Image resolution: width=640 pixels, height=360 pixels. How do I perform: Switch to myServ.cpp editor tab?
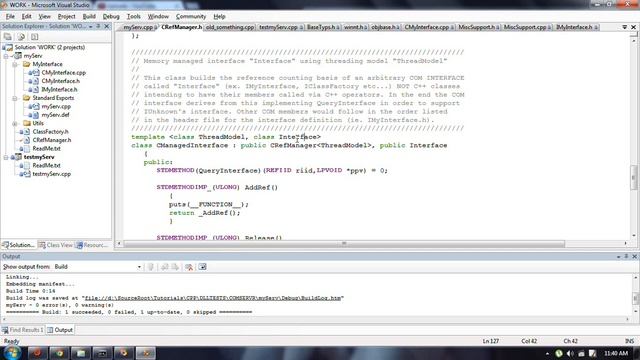click(139, 27)
